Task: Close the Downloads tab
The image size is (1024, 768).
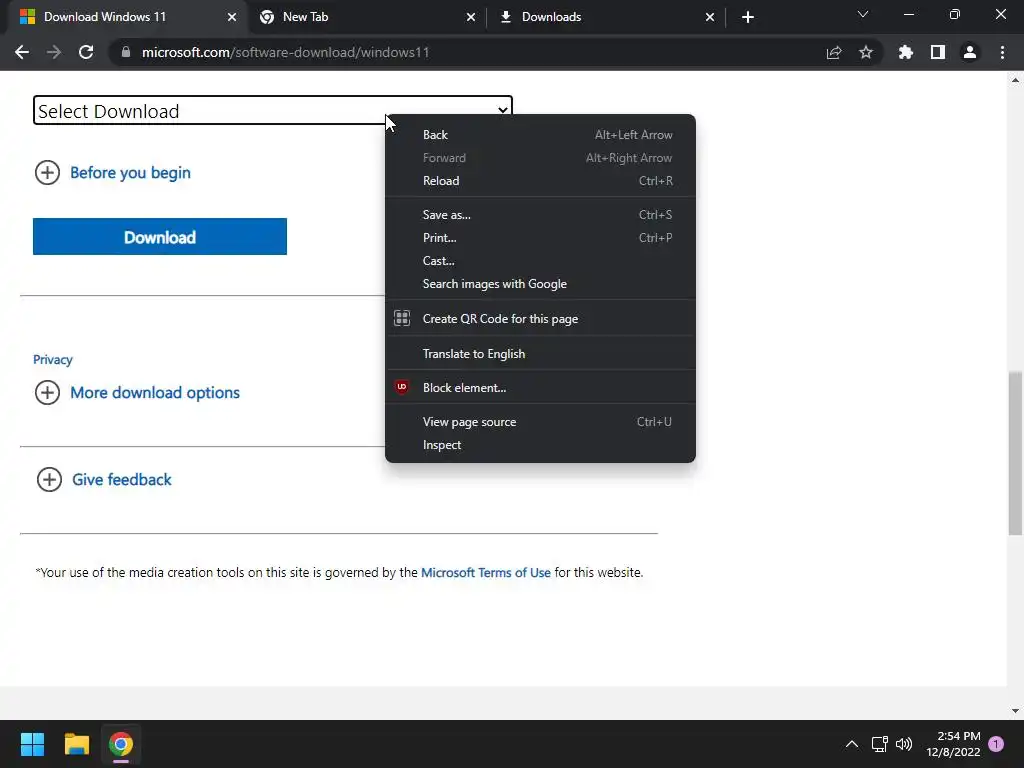Action: [710, 17]
